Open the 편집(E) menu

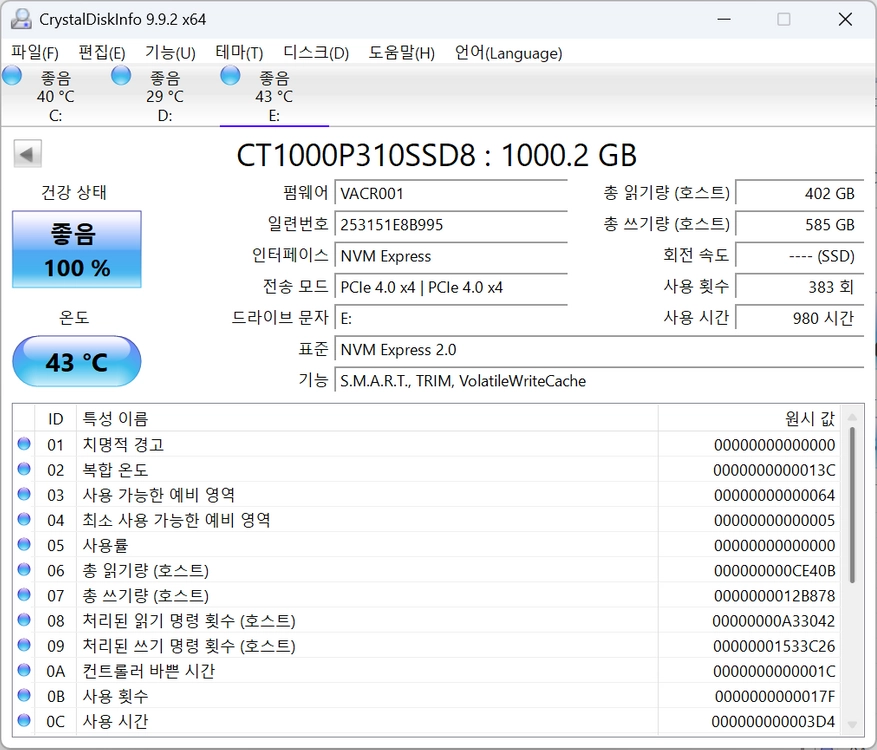(102, 53)
